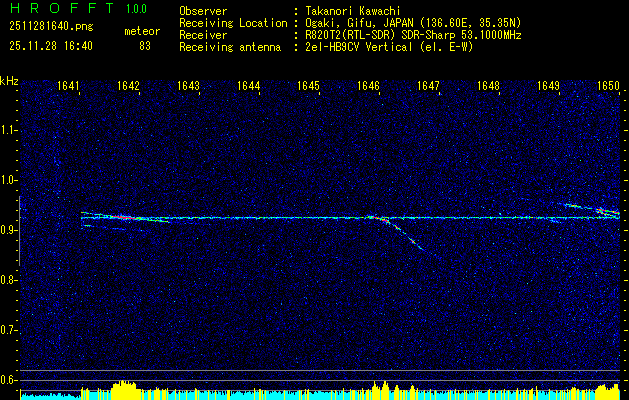Click the tall yellow power bars below 1642
The height and width of the screenshot is (400, 629).
point(124,390)
